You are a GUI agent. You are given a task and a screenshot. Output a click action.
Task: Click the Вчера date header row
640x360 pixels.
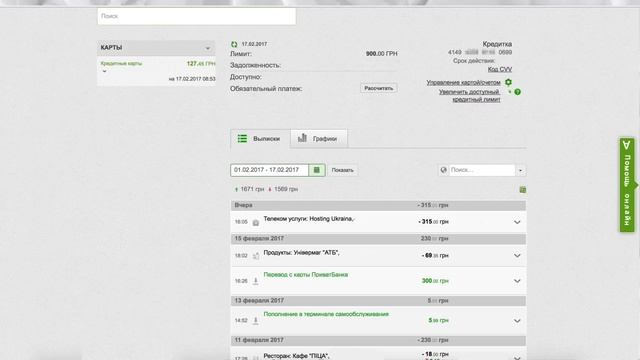click(x=378, y=205)
